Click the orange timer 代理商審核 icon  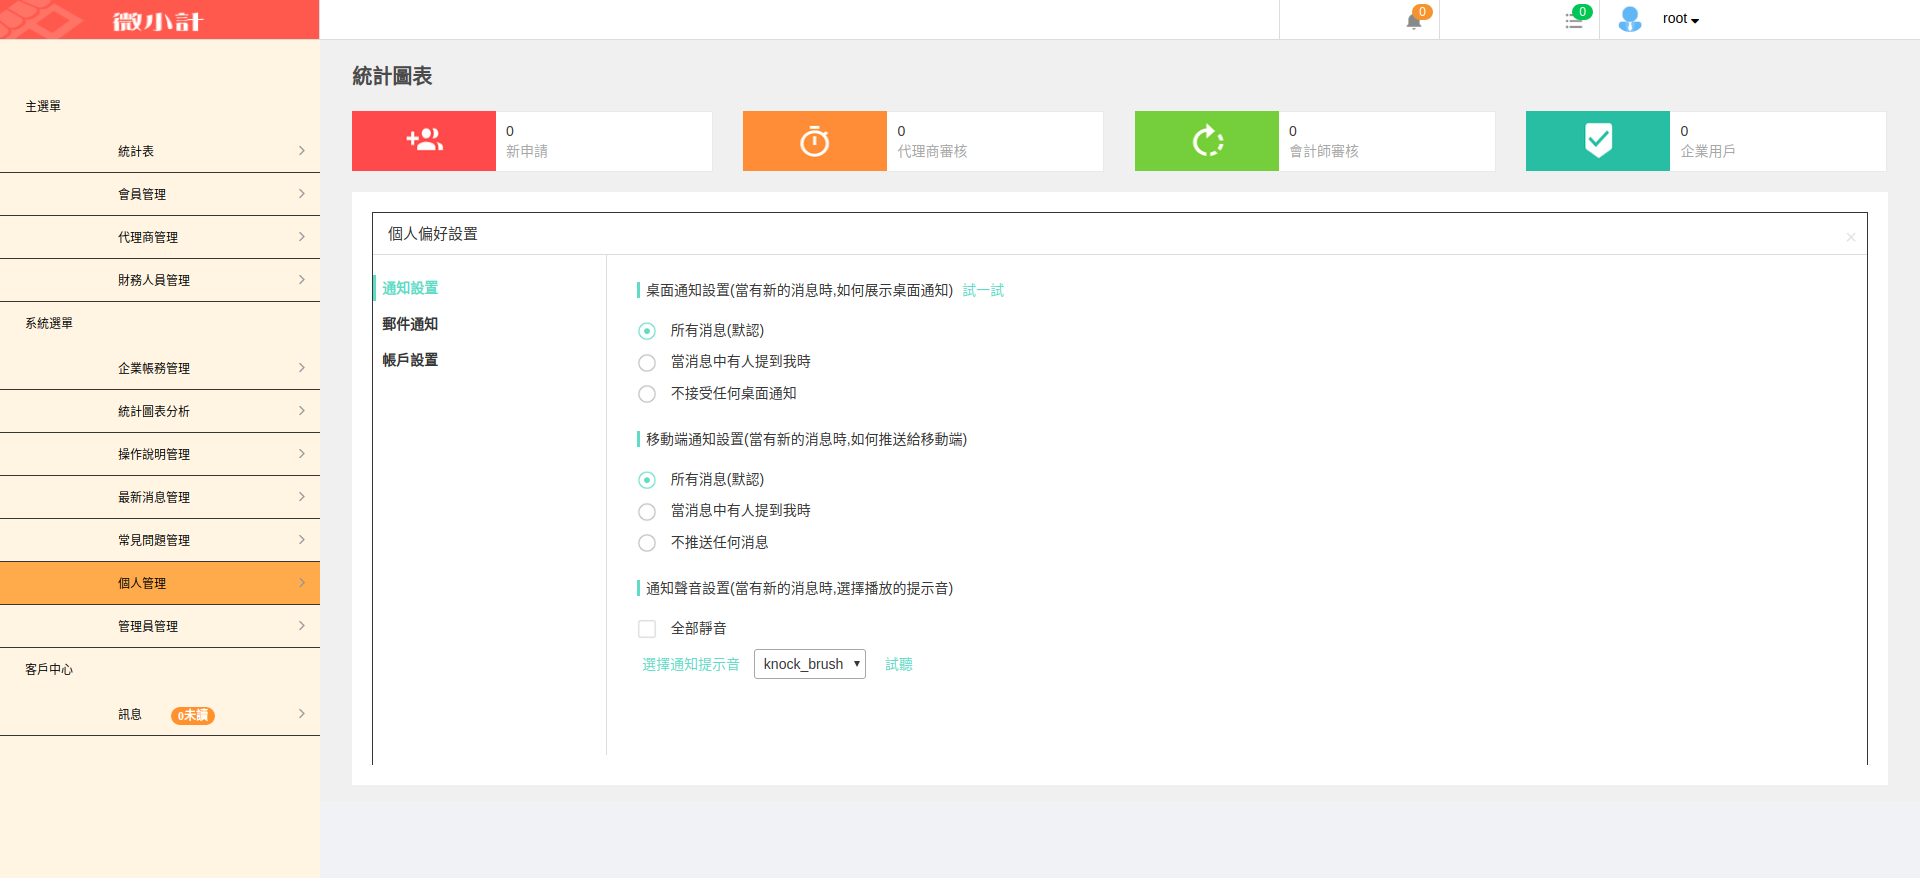814,141
